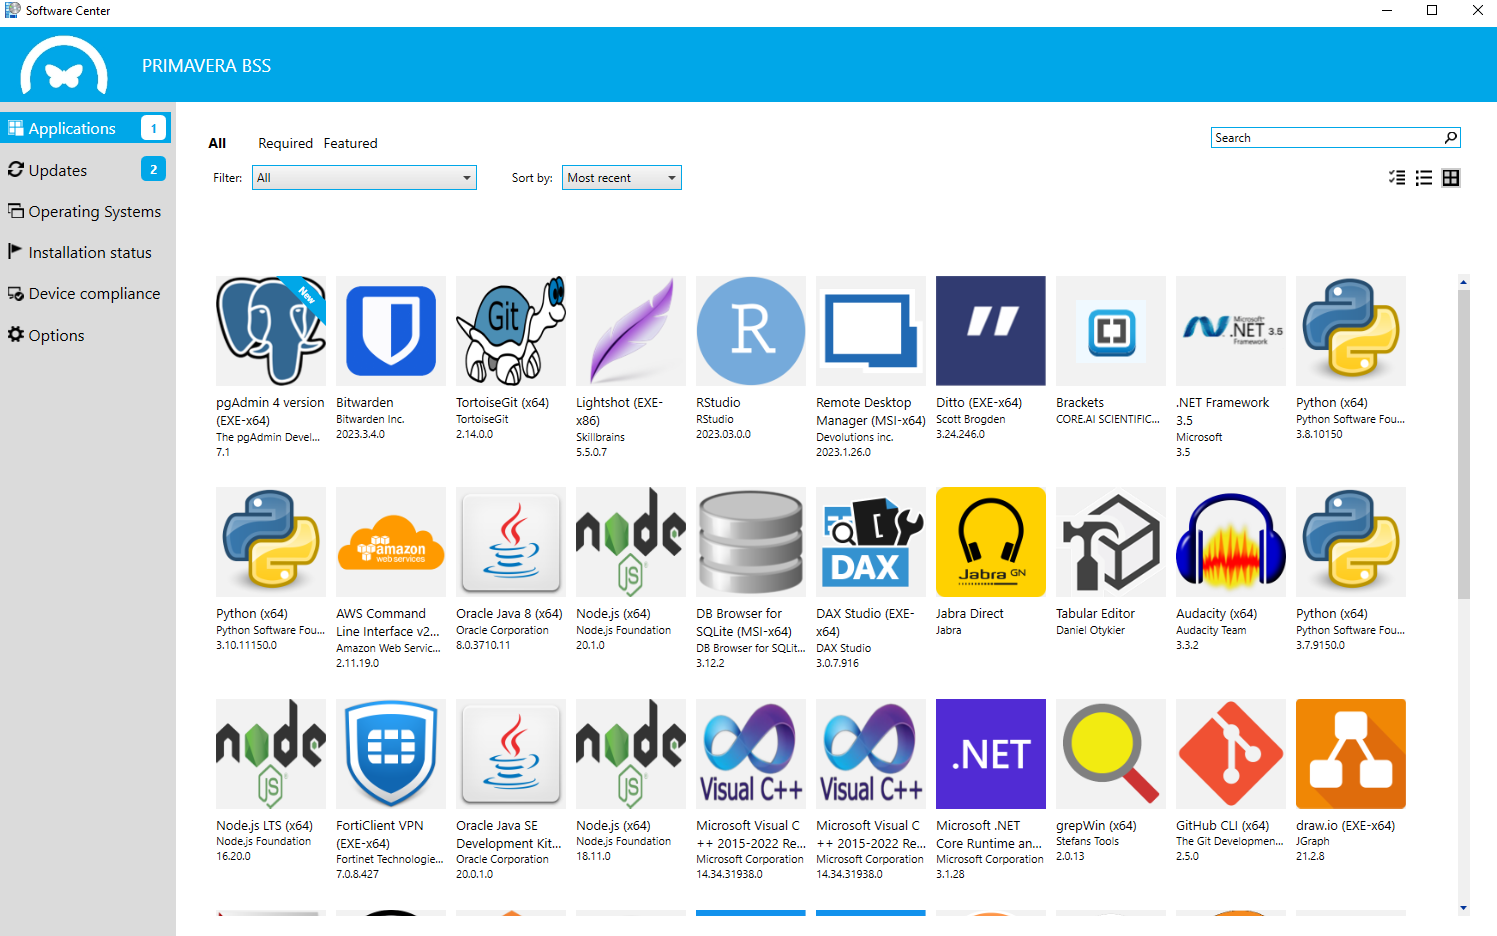Switch to the Featured tab
1497x936 pixels.
(351, 143)
